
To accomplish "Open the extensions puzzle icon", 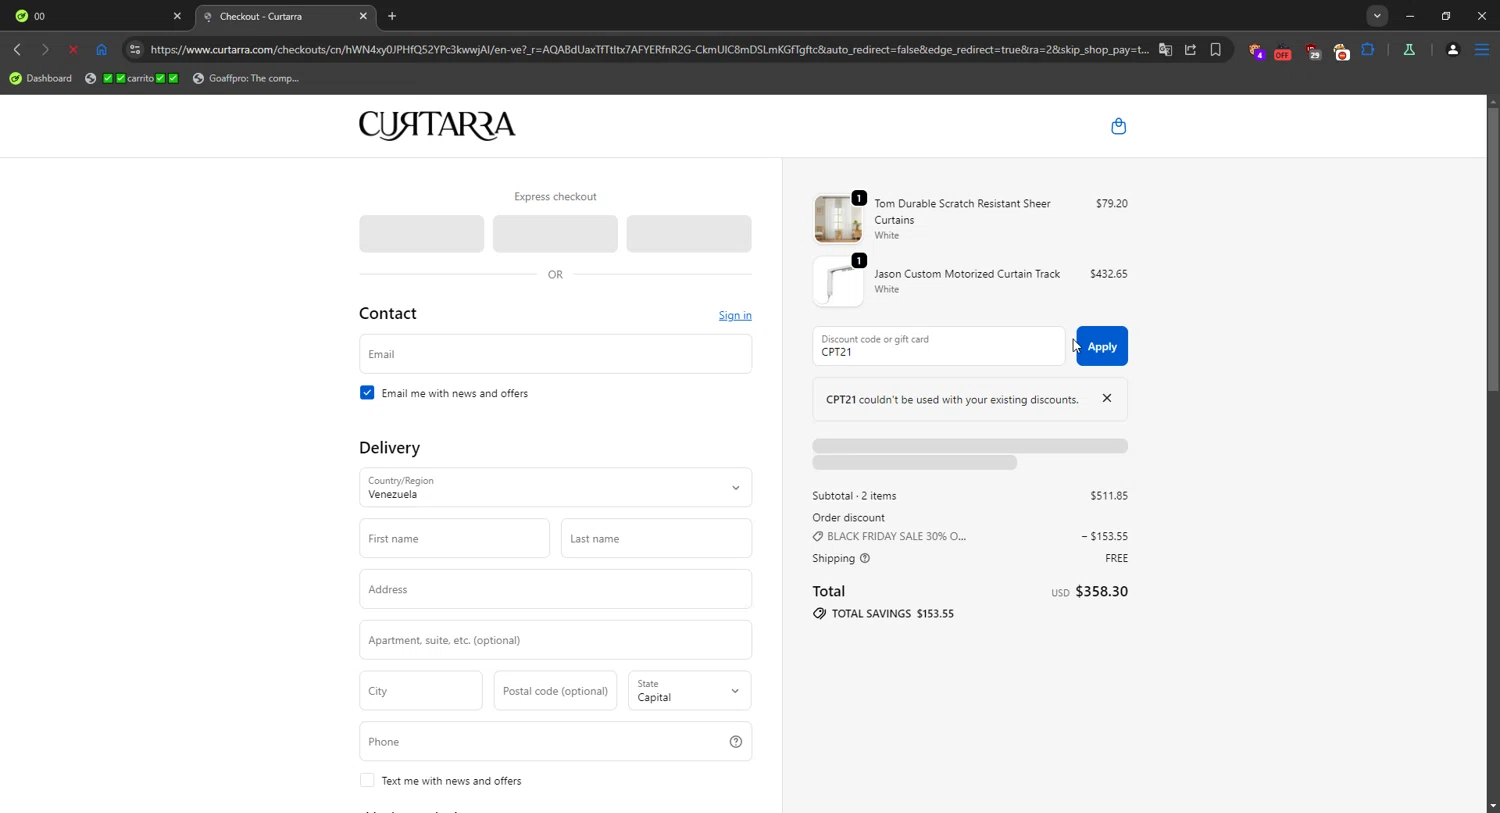I will click(x=1368, y=49).
